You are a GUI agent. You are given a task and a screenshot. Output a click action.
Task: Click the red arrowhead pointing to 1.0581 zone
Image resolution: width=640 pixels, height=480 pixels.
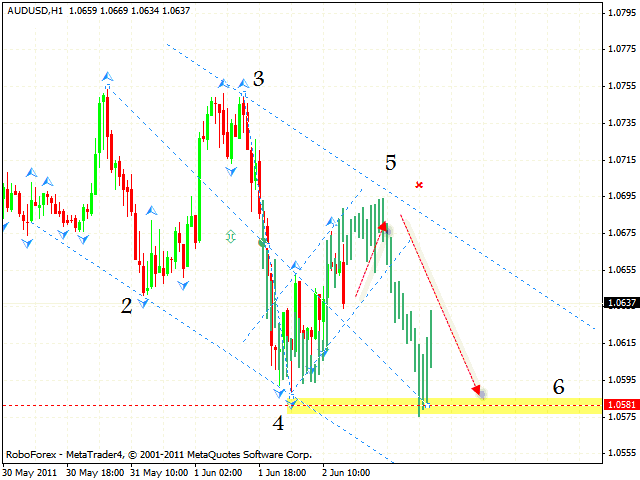(479, 389)
